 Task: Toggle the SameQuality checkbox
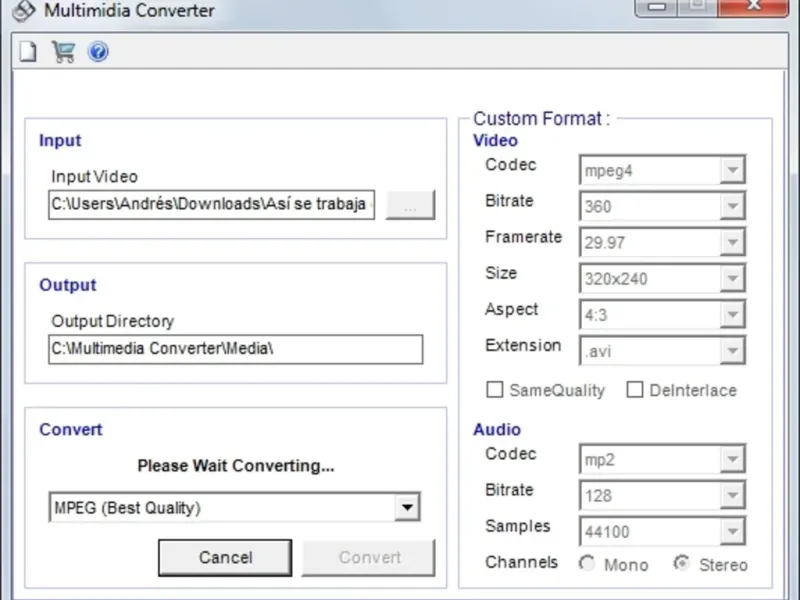tap(495, 390)
